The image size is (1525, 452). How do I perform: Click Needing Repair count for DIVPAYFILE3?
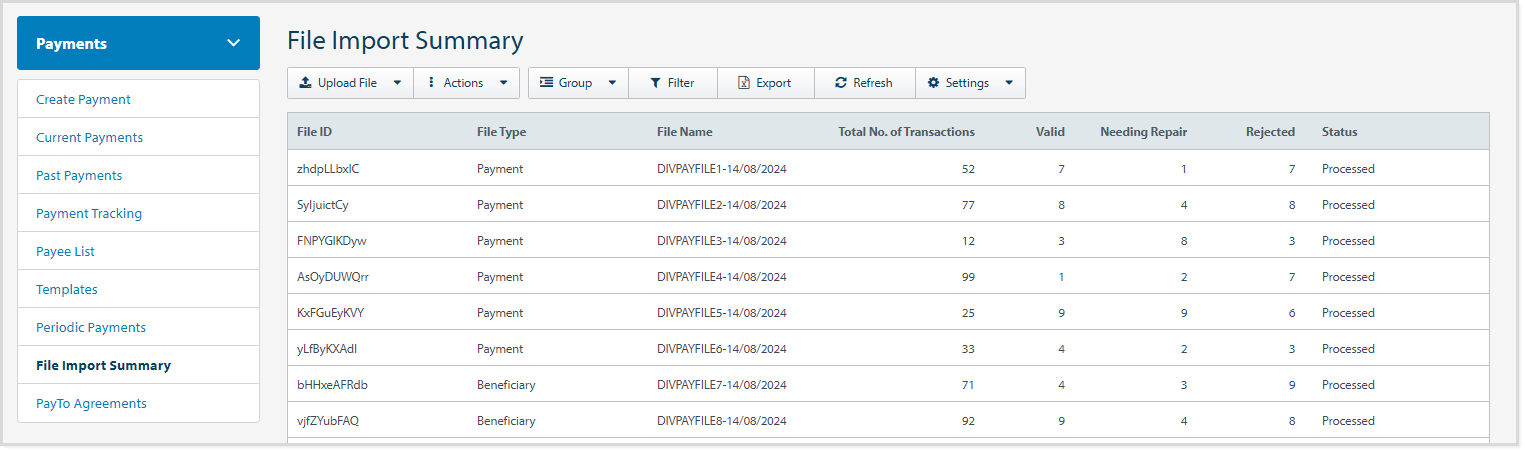click(x=1183, y=241)
